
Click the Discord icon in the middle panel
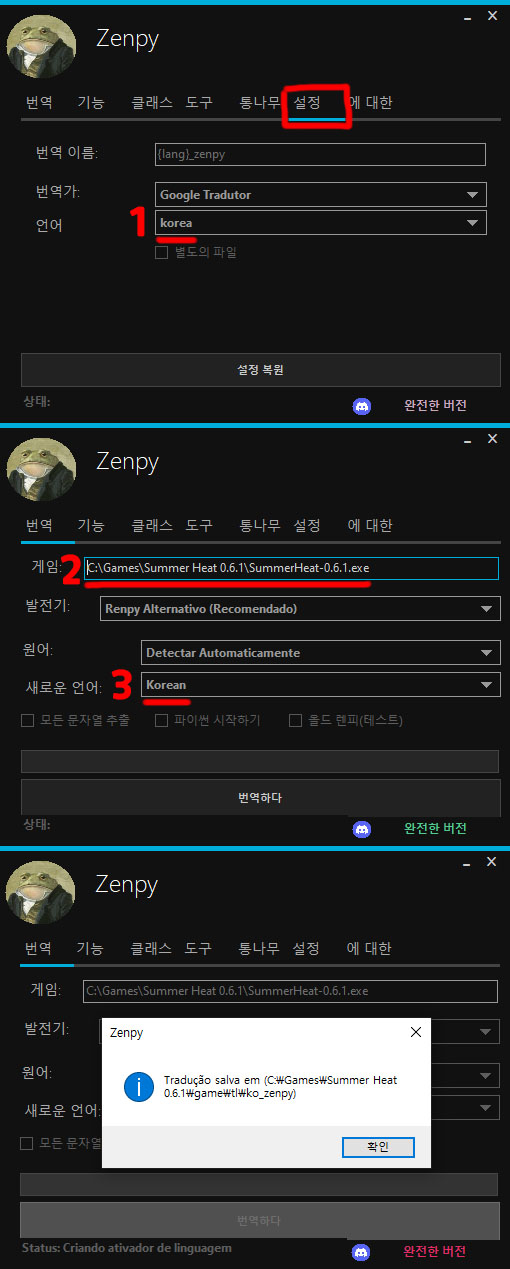(362, 829)
